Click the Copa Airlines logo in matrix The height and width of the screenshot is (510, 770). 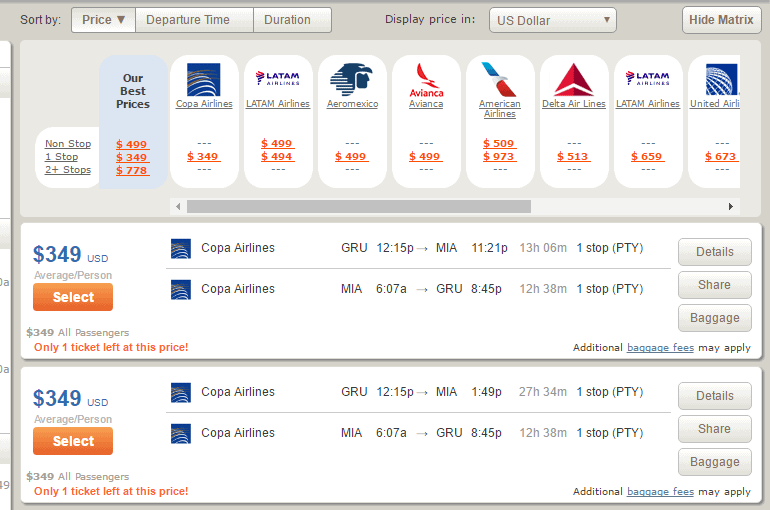click(204, 79)
